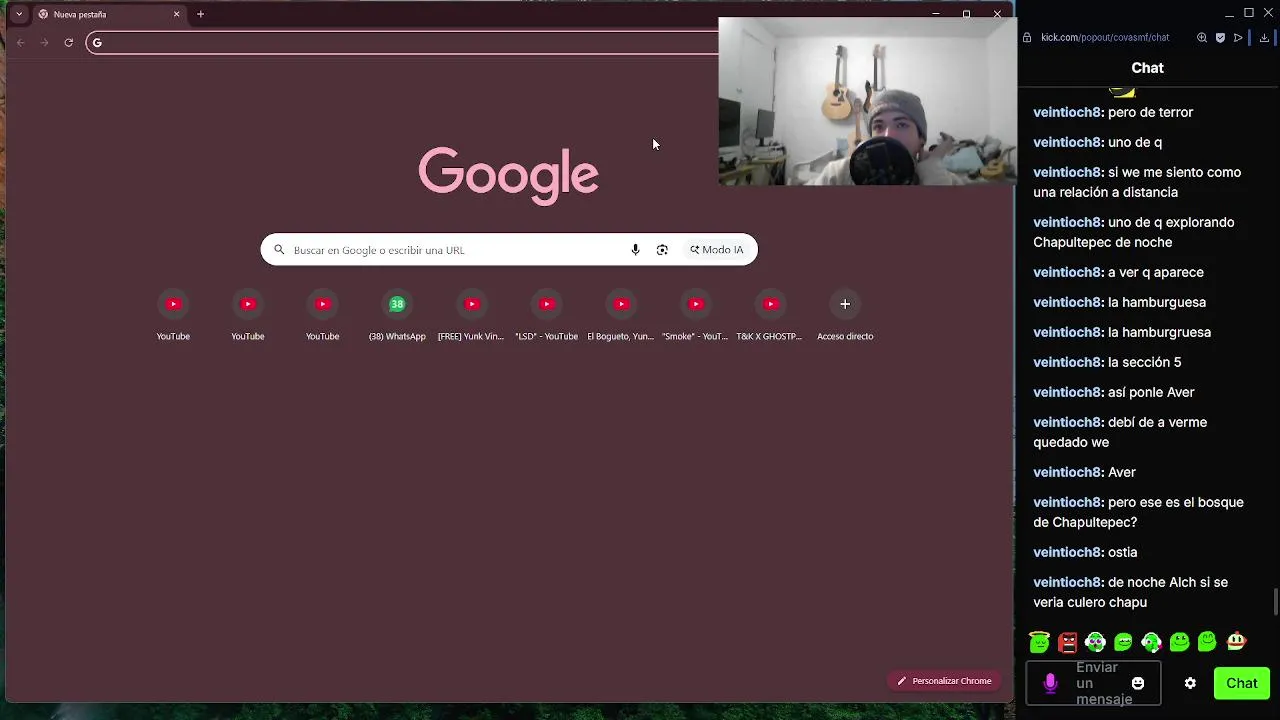Open chat settings gear icon
The height and width of the screenshot is (720, 1280).
pyautogui.click(x=1190, y=683)
